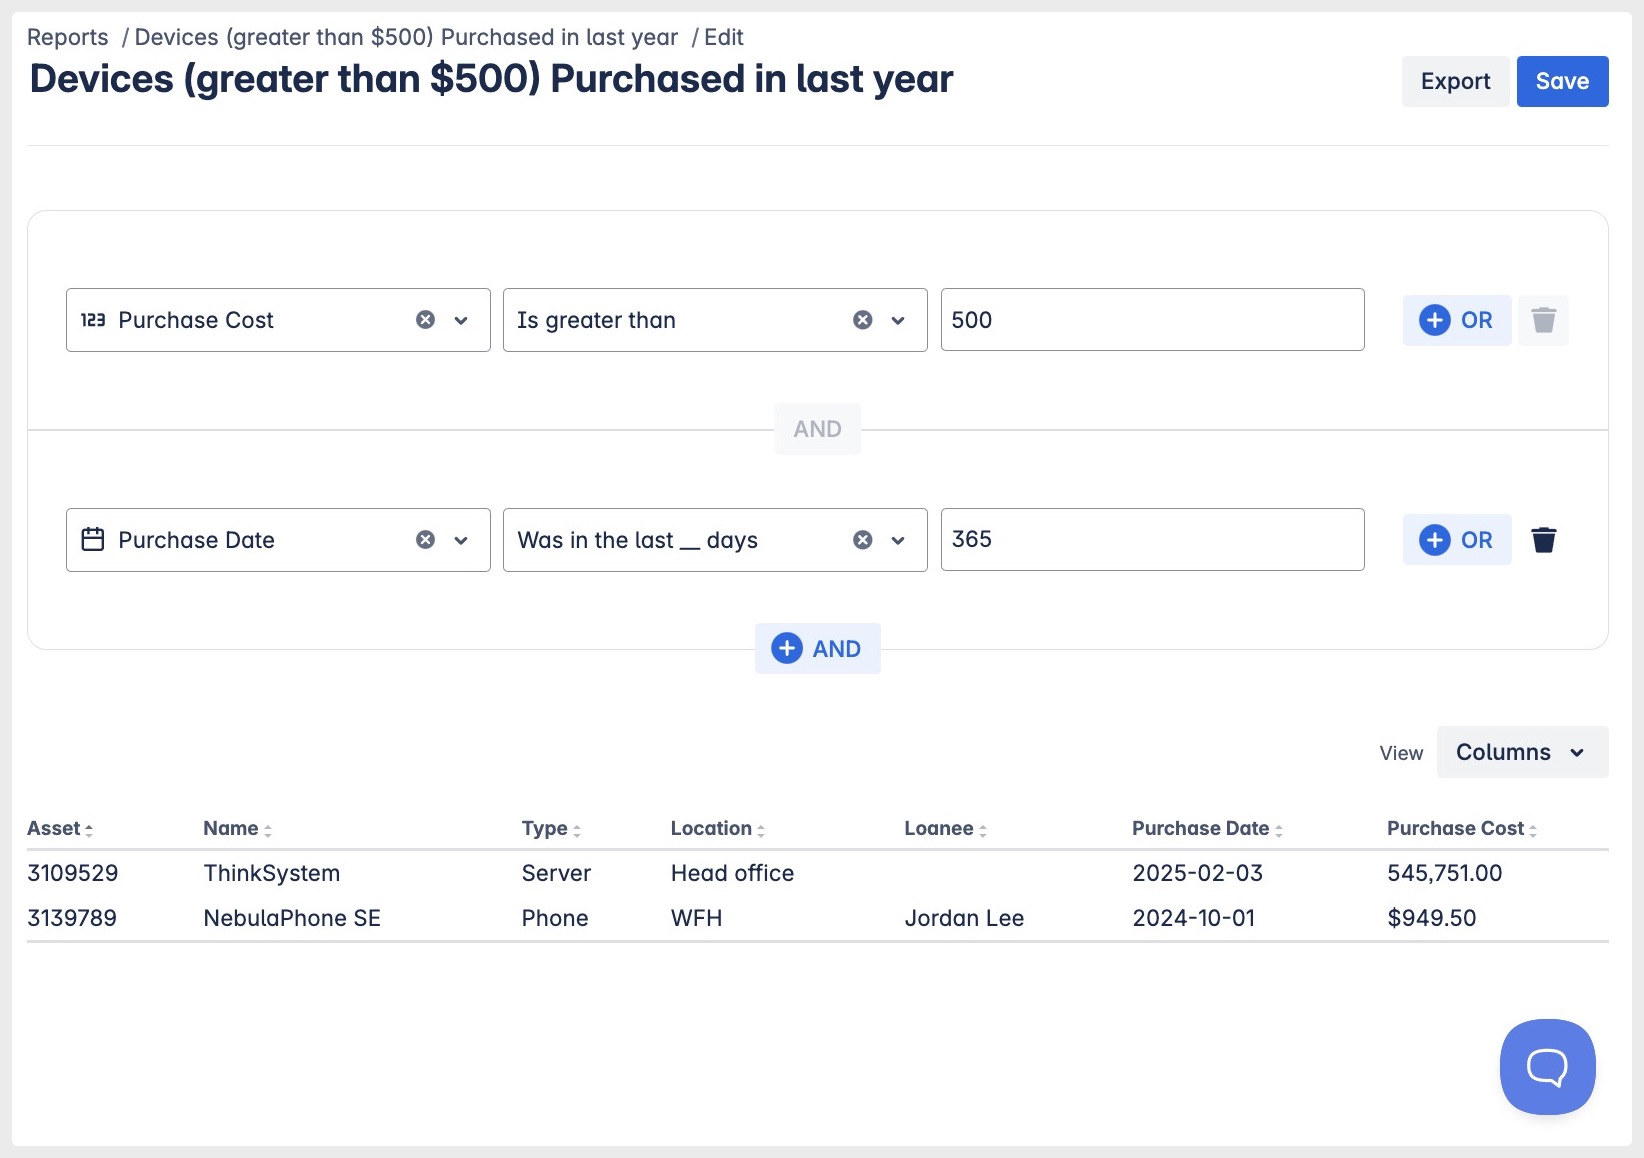
Task: Expand the 'Is greater than' operator dropdown
Action: pyautogui.click(x=898, y=320)
